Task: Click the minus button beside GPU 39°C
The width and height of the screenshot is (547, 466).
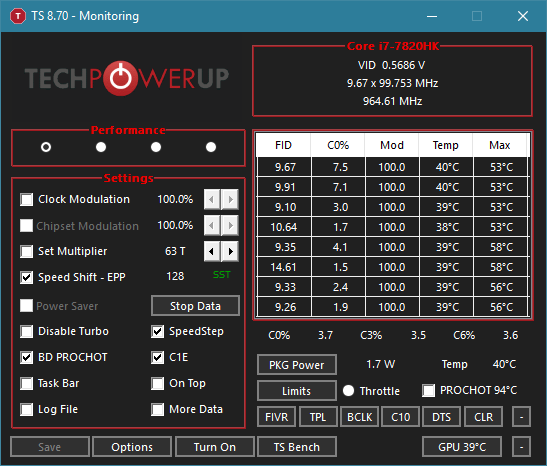Action: click(x=522, y=447)
